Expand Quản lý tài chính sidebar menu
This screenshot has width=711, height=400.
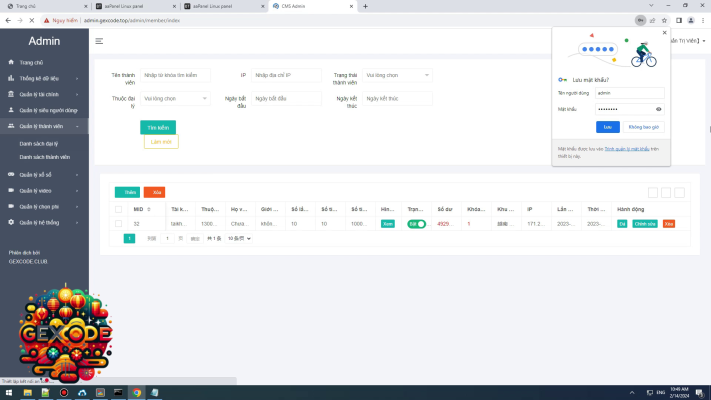click(44, 94)
